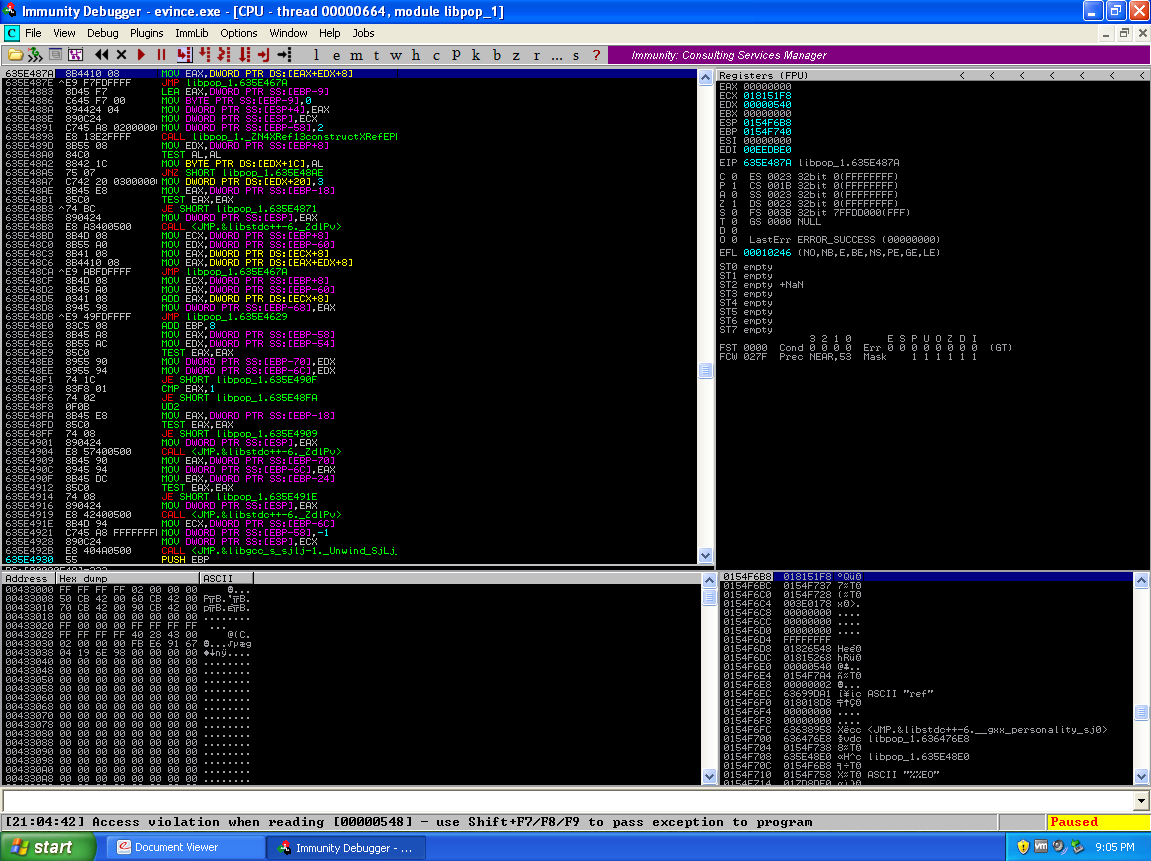Click disassembly scrollbar down arrow
The width and height of the screenshot is (1151, 861).
point(705,556)
